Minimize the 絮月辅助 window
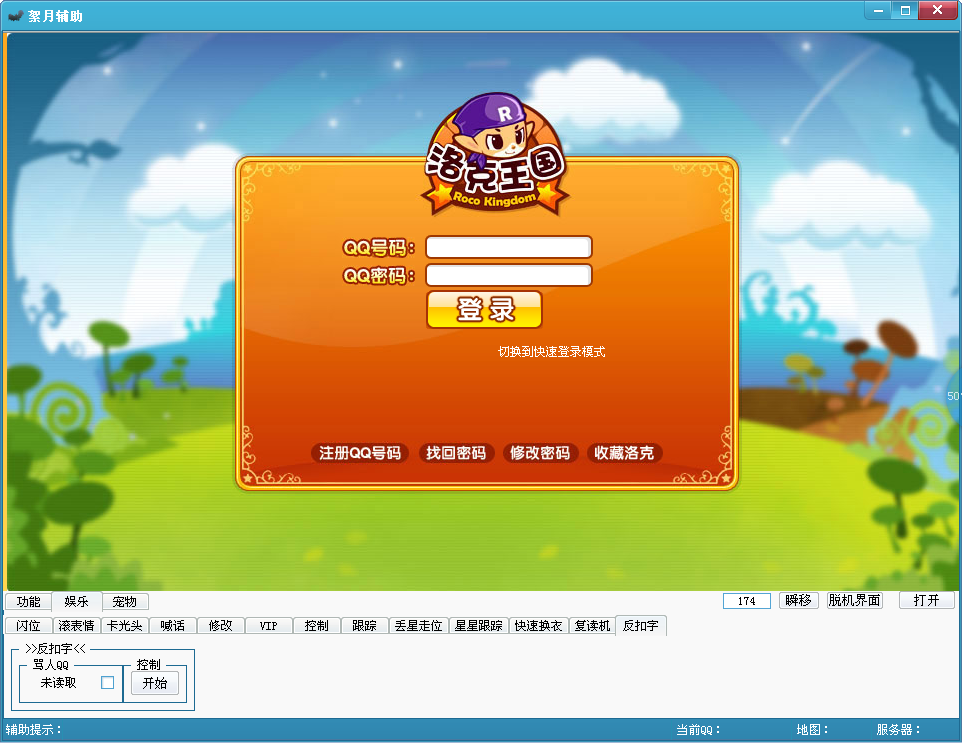The image size is (962, 743). 879,10
